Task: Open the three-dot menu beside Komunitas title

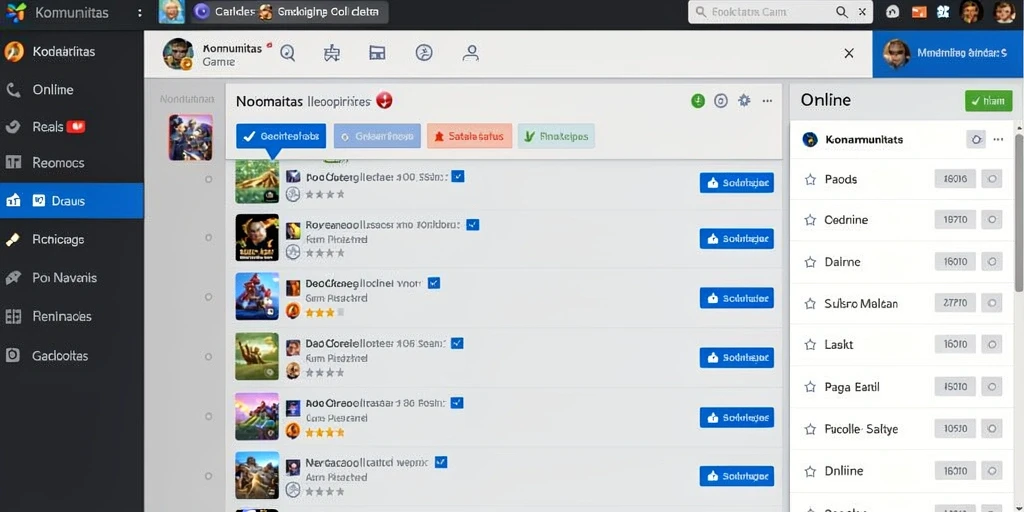Action: [x=140, y=12]
